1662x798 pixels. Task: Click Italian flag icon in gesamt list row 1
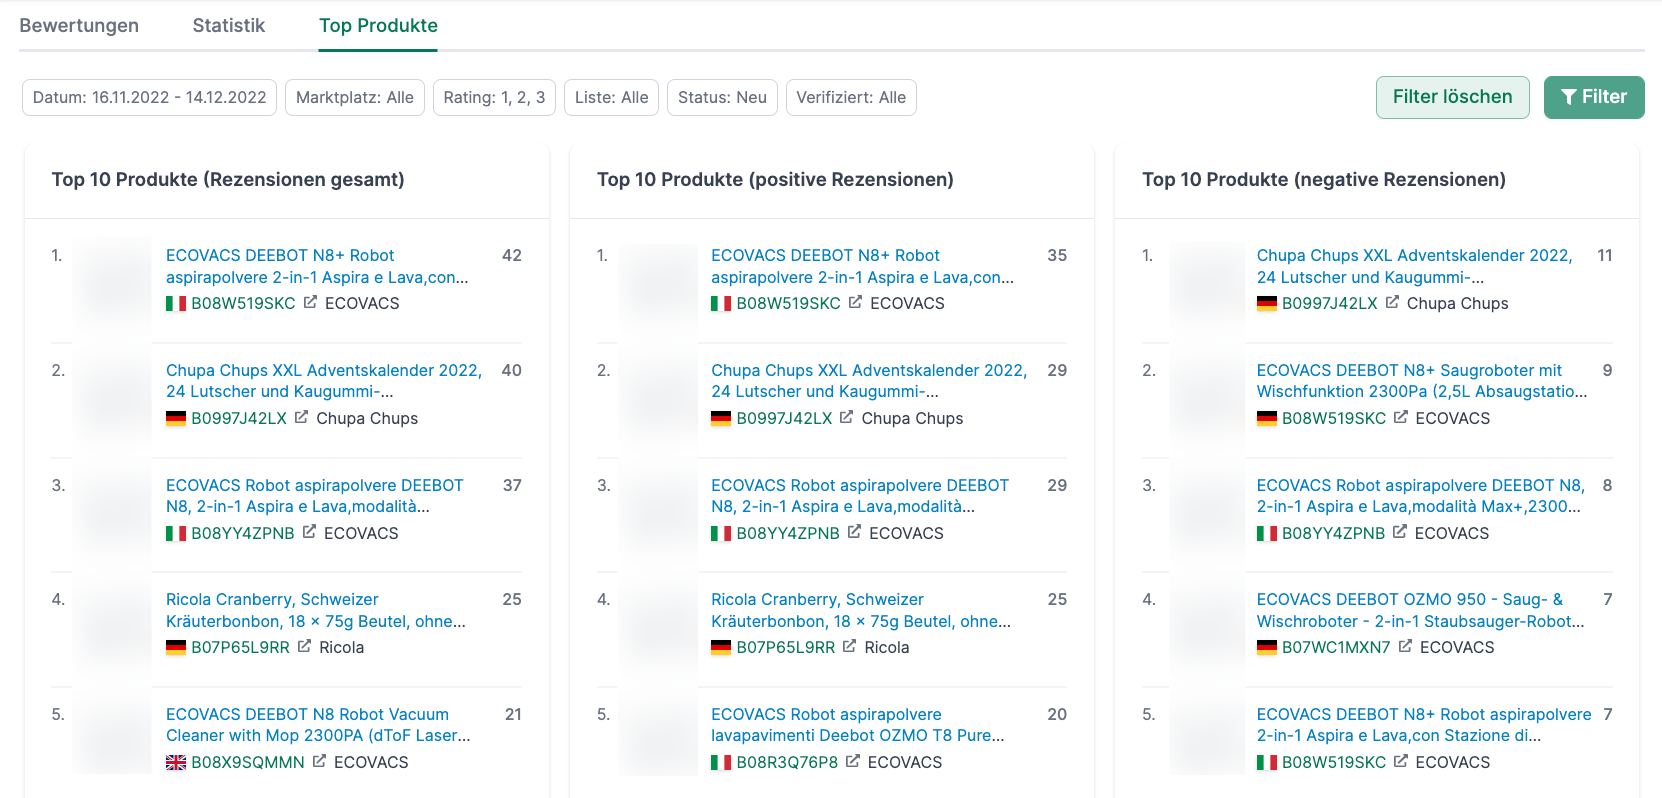(x=176, y=303)
